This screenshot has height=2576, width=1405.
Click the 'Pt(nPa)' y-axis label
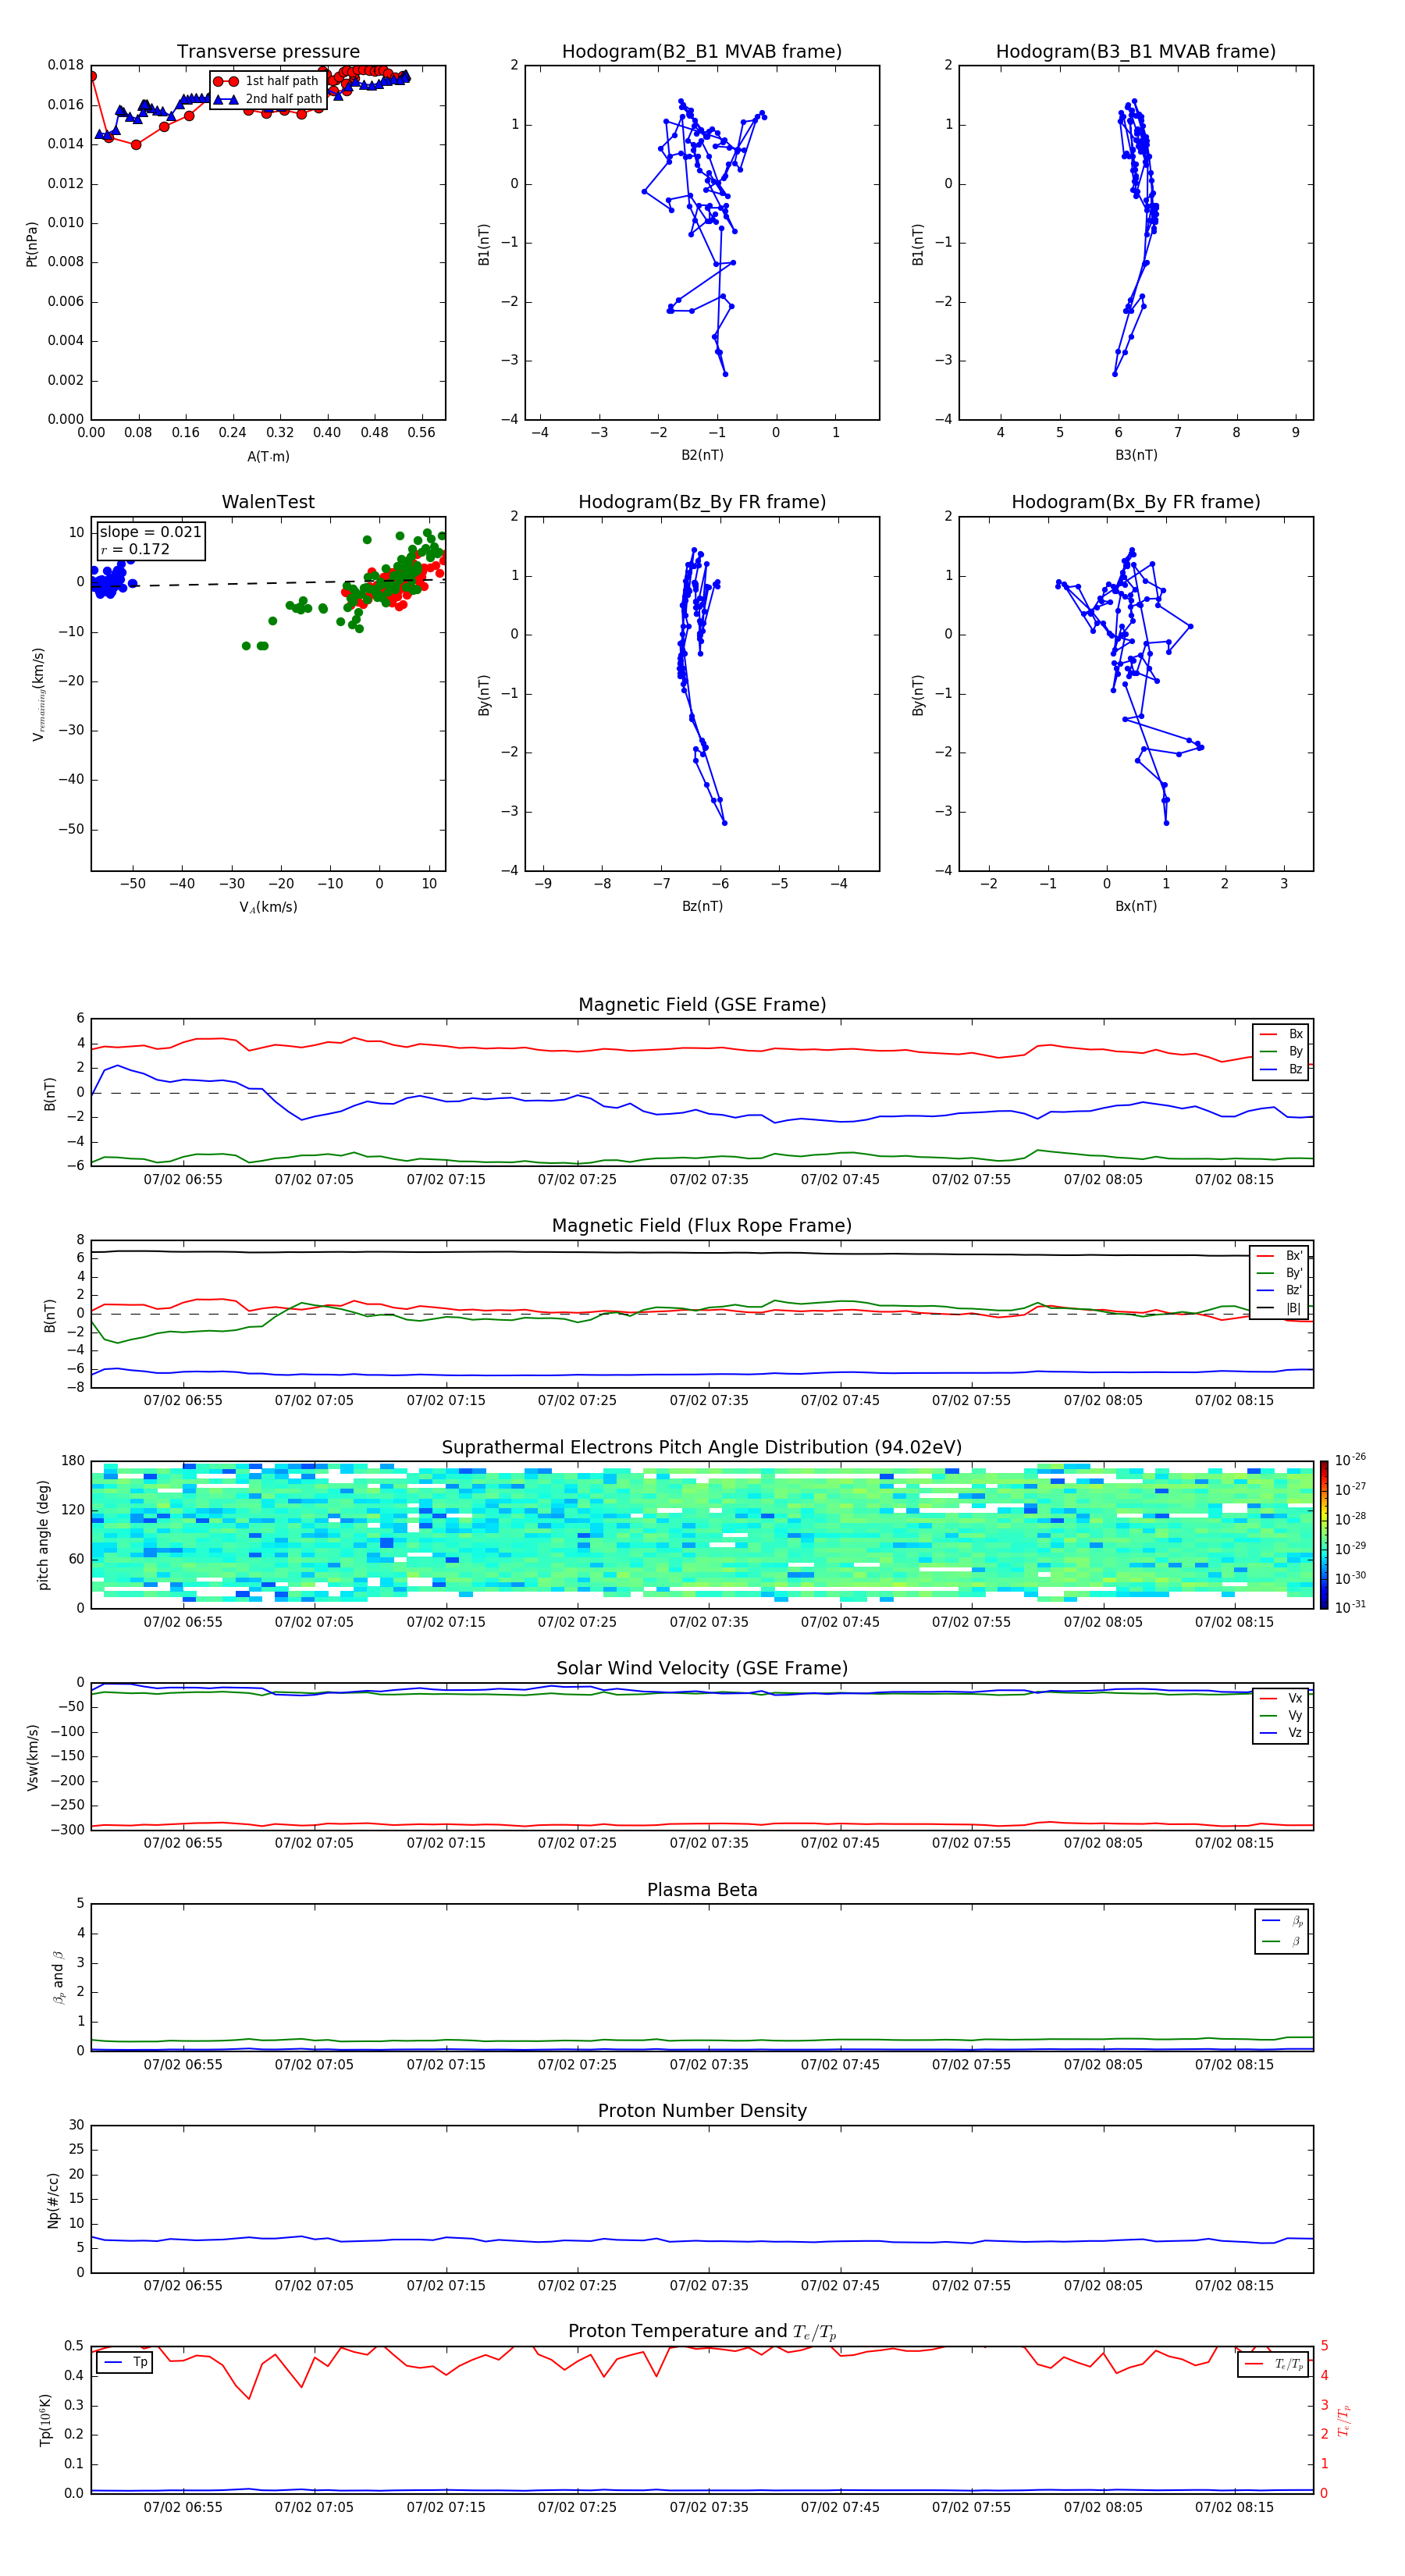pyautogui.click(x=32, y=244)
